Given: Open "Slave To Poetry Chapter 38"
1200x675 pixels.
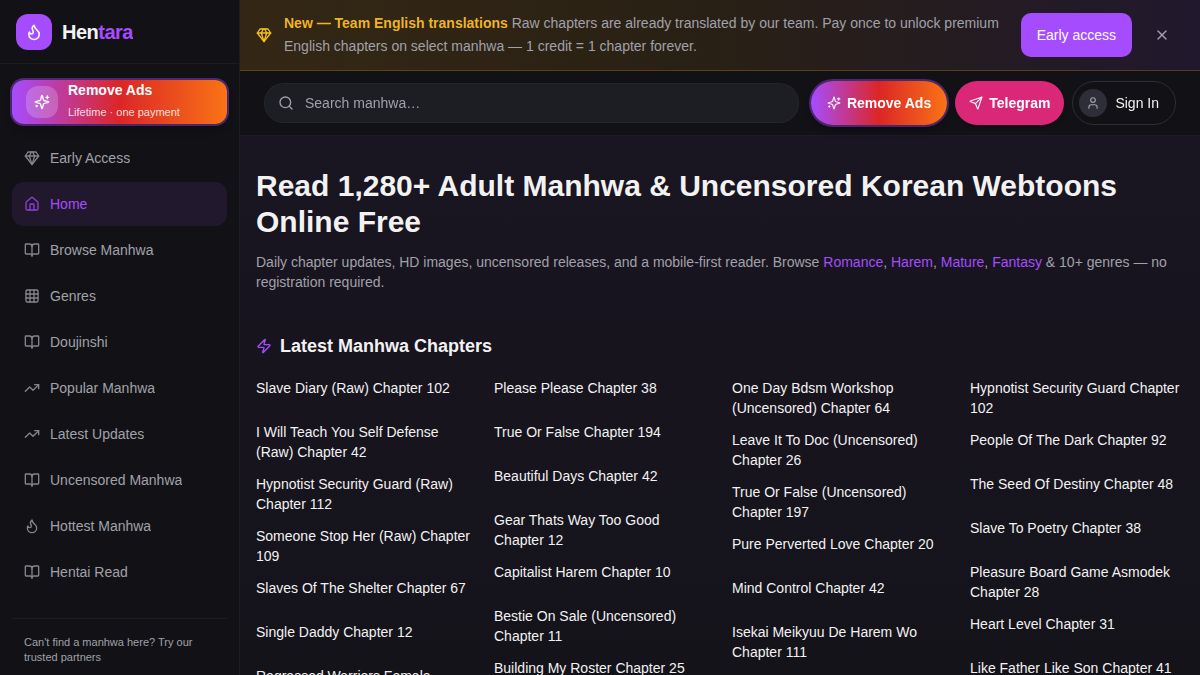Looking at the screenshot, I should point(1055,528).
